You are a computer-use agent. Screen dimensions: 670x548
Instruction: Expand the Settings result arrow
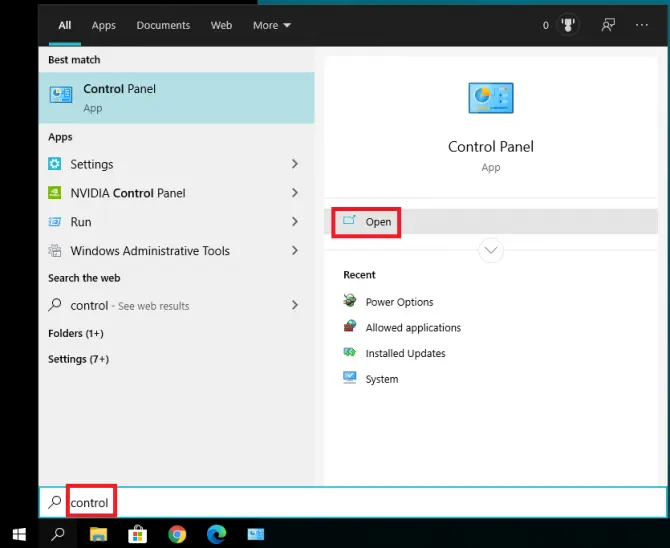click(x=295, y=164)
